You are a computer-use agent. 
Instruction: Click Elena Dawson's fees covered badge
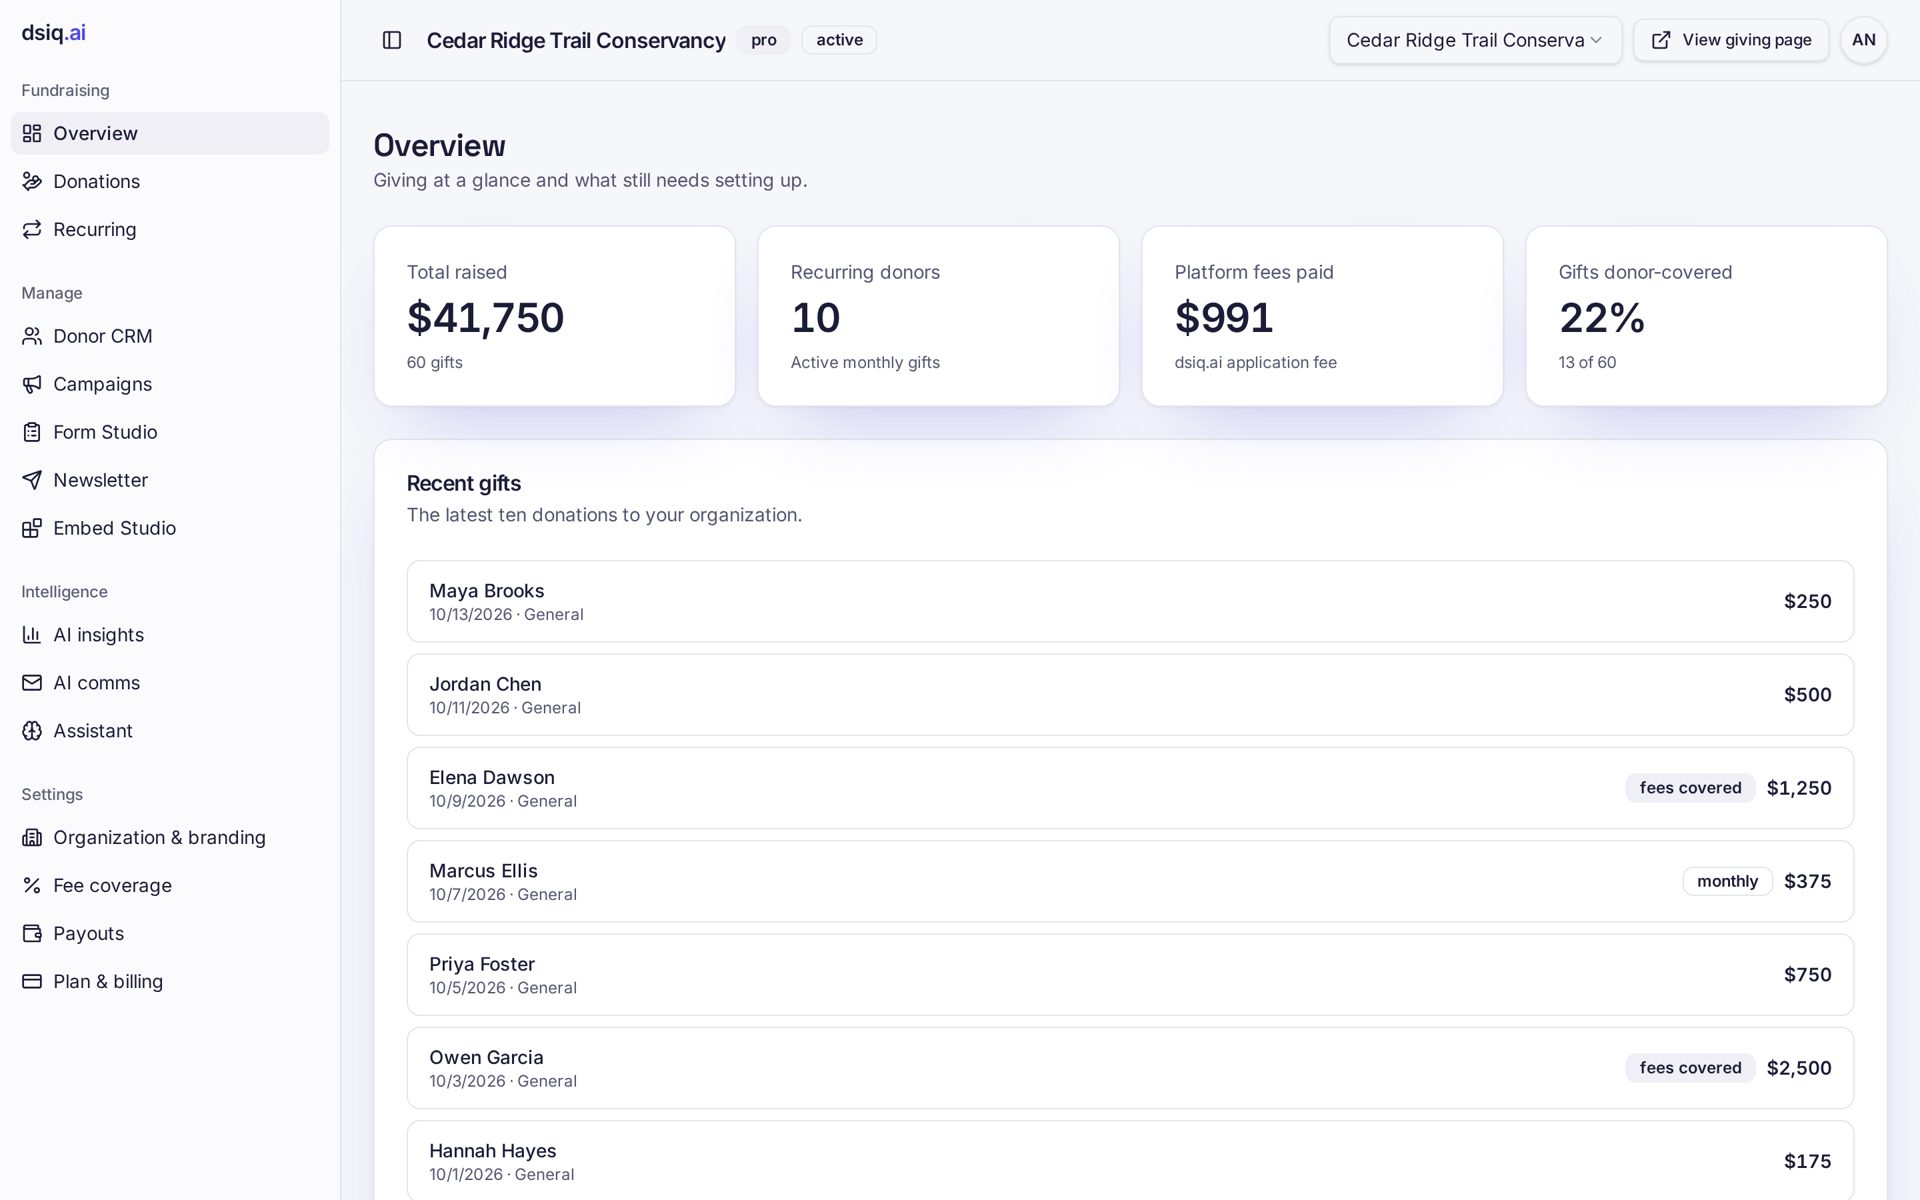click(x=1690, y=788)
